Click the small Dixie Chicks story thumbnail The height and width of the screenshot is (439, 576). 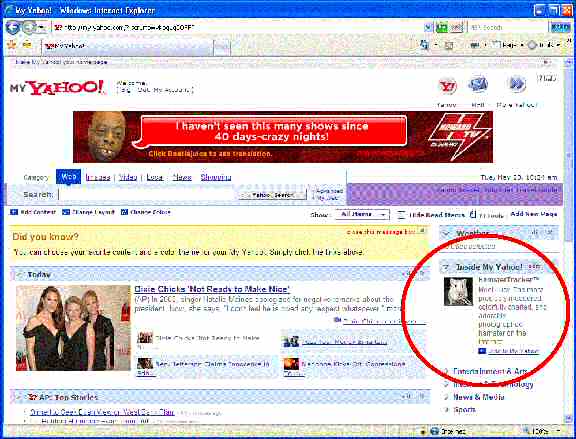[145, 337]
